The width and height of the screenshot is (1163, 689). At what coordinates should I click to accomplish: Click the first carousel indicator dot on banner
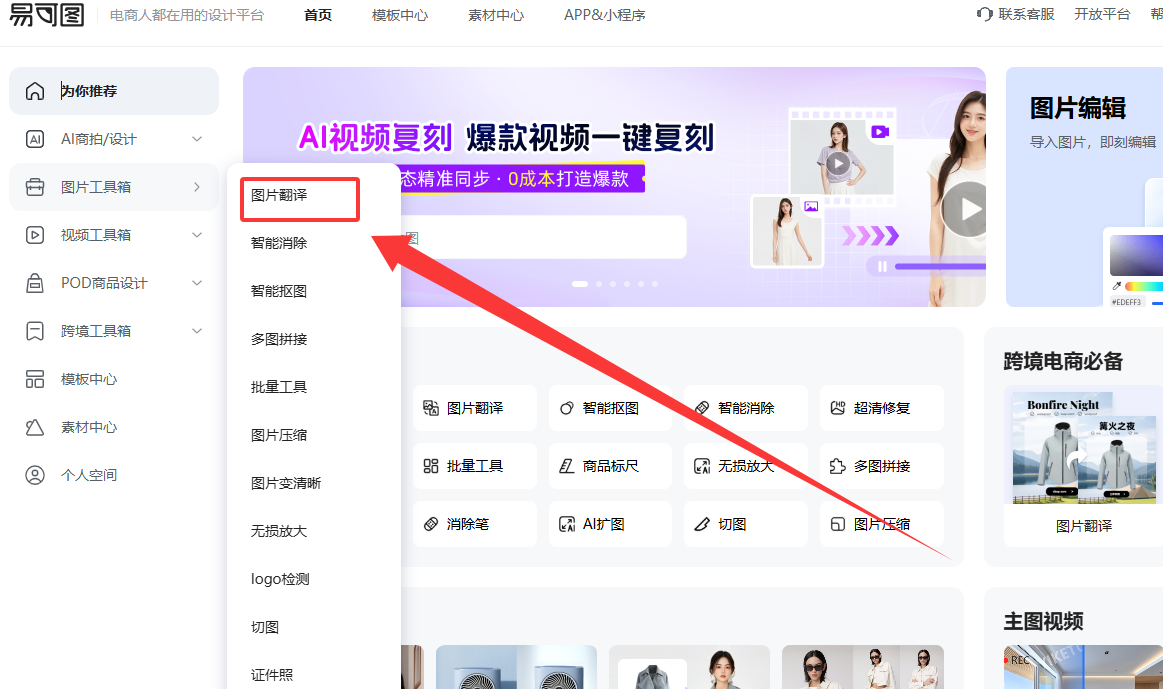click(x=580, y=284)
